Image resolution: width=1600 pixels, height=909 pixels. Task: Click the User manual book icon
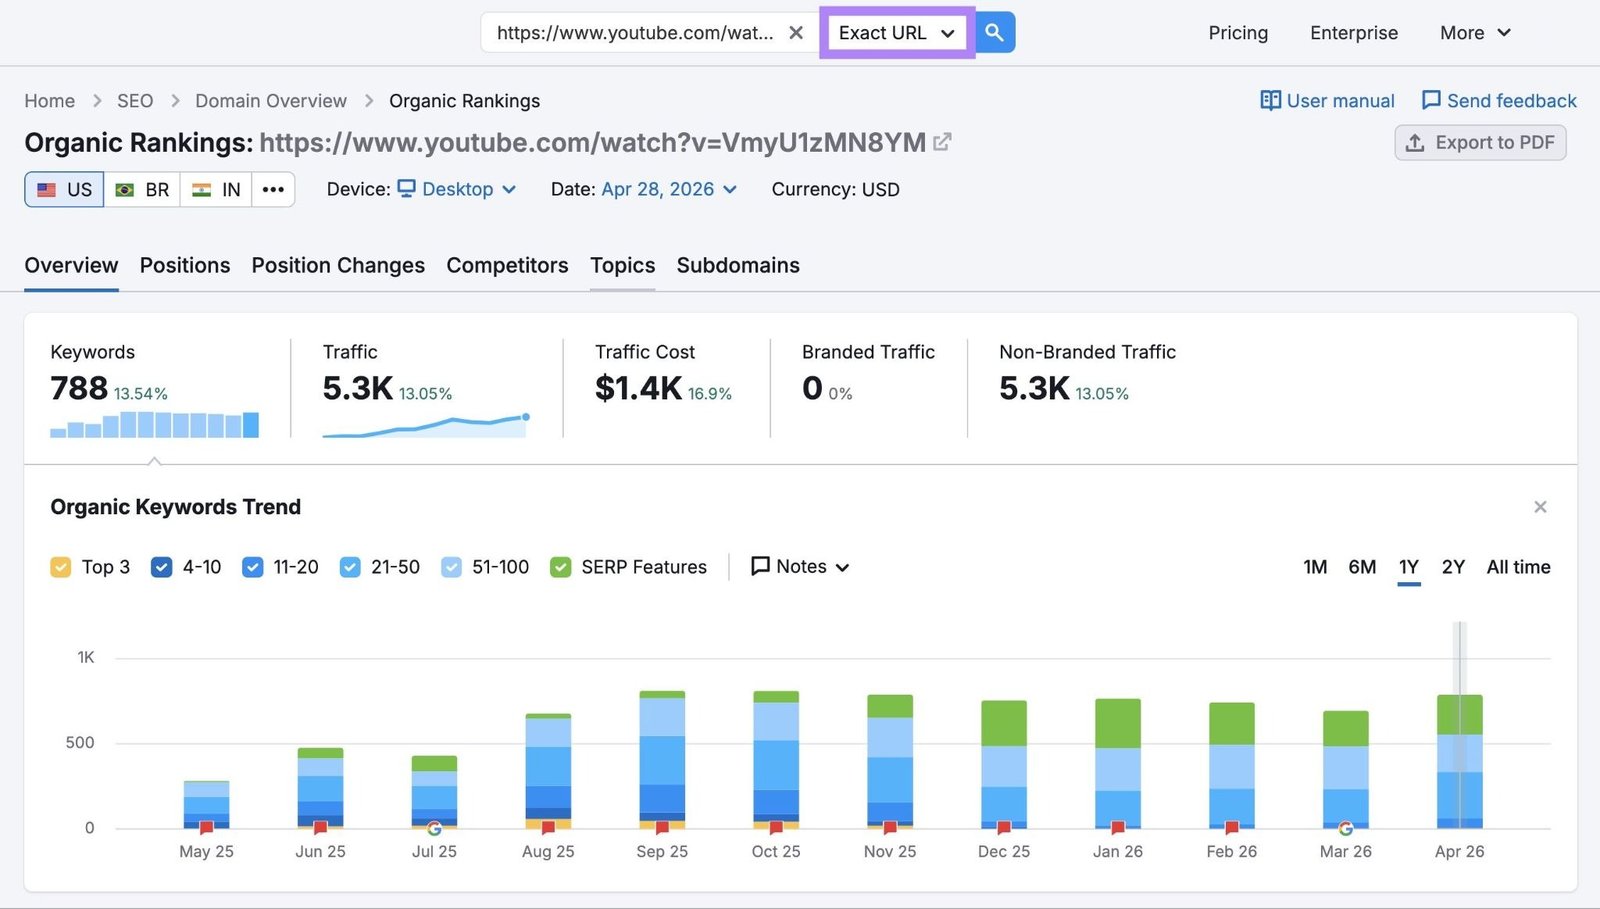[1270, 100]
